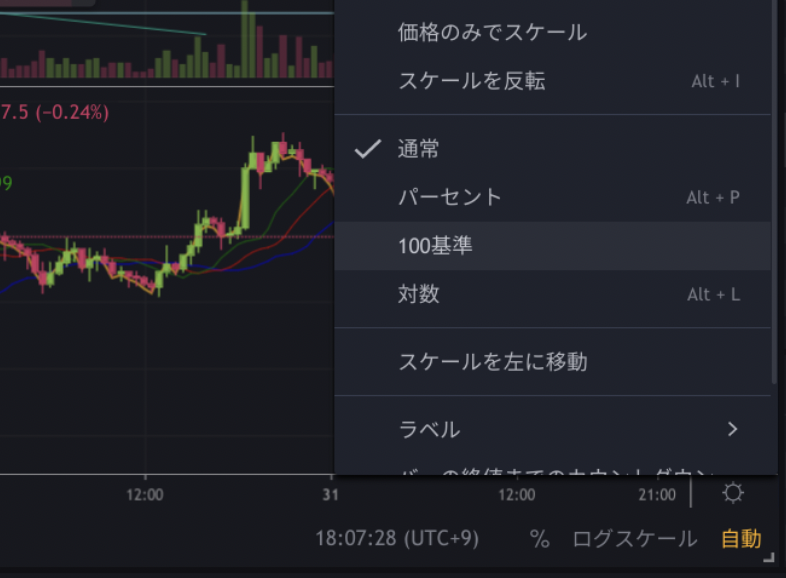The height and width of the screenshot is (578, 786).
Task: Click the red (-0.24%) price change label
Action: click(72, 113)
